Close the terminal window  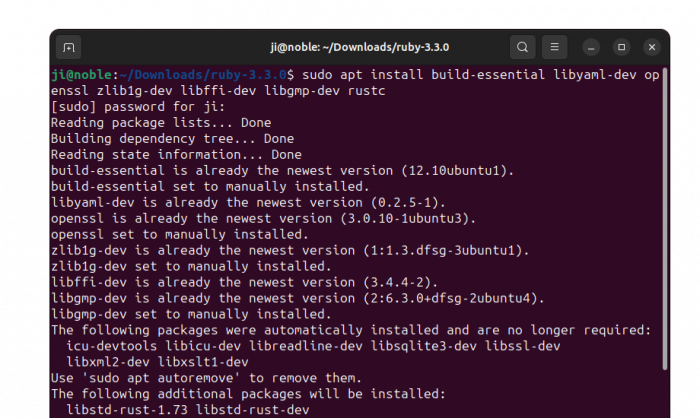[651, 47]
